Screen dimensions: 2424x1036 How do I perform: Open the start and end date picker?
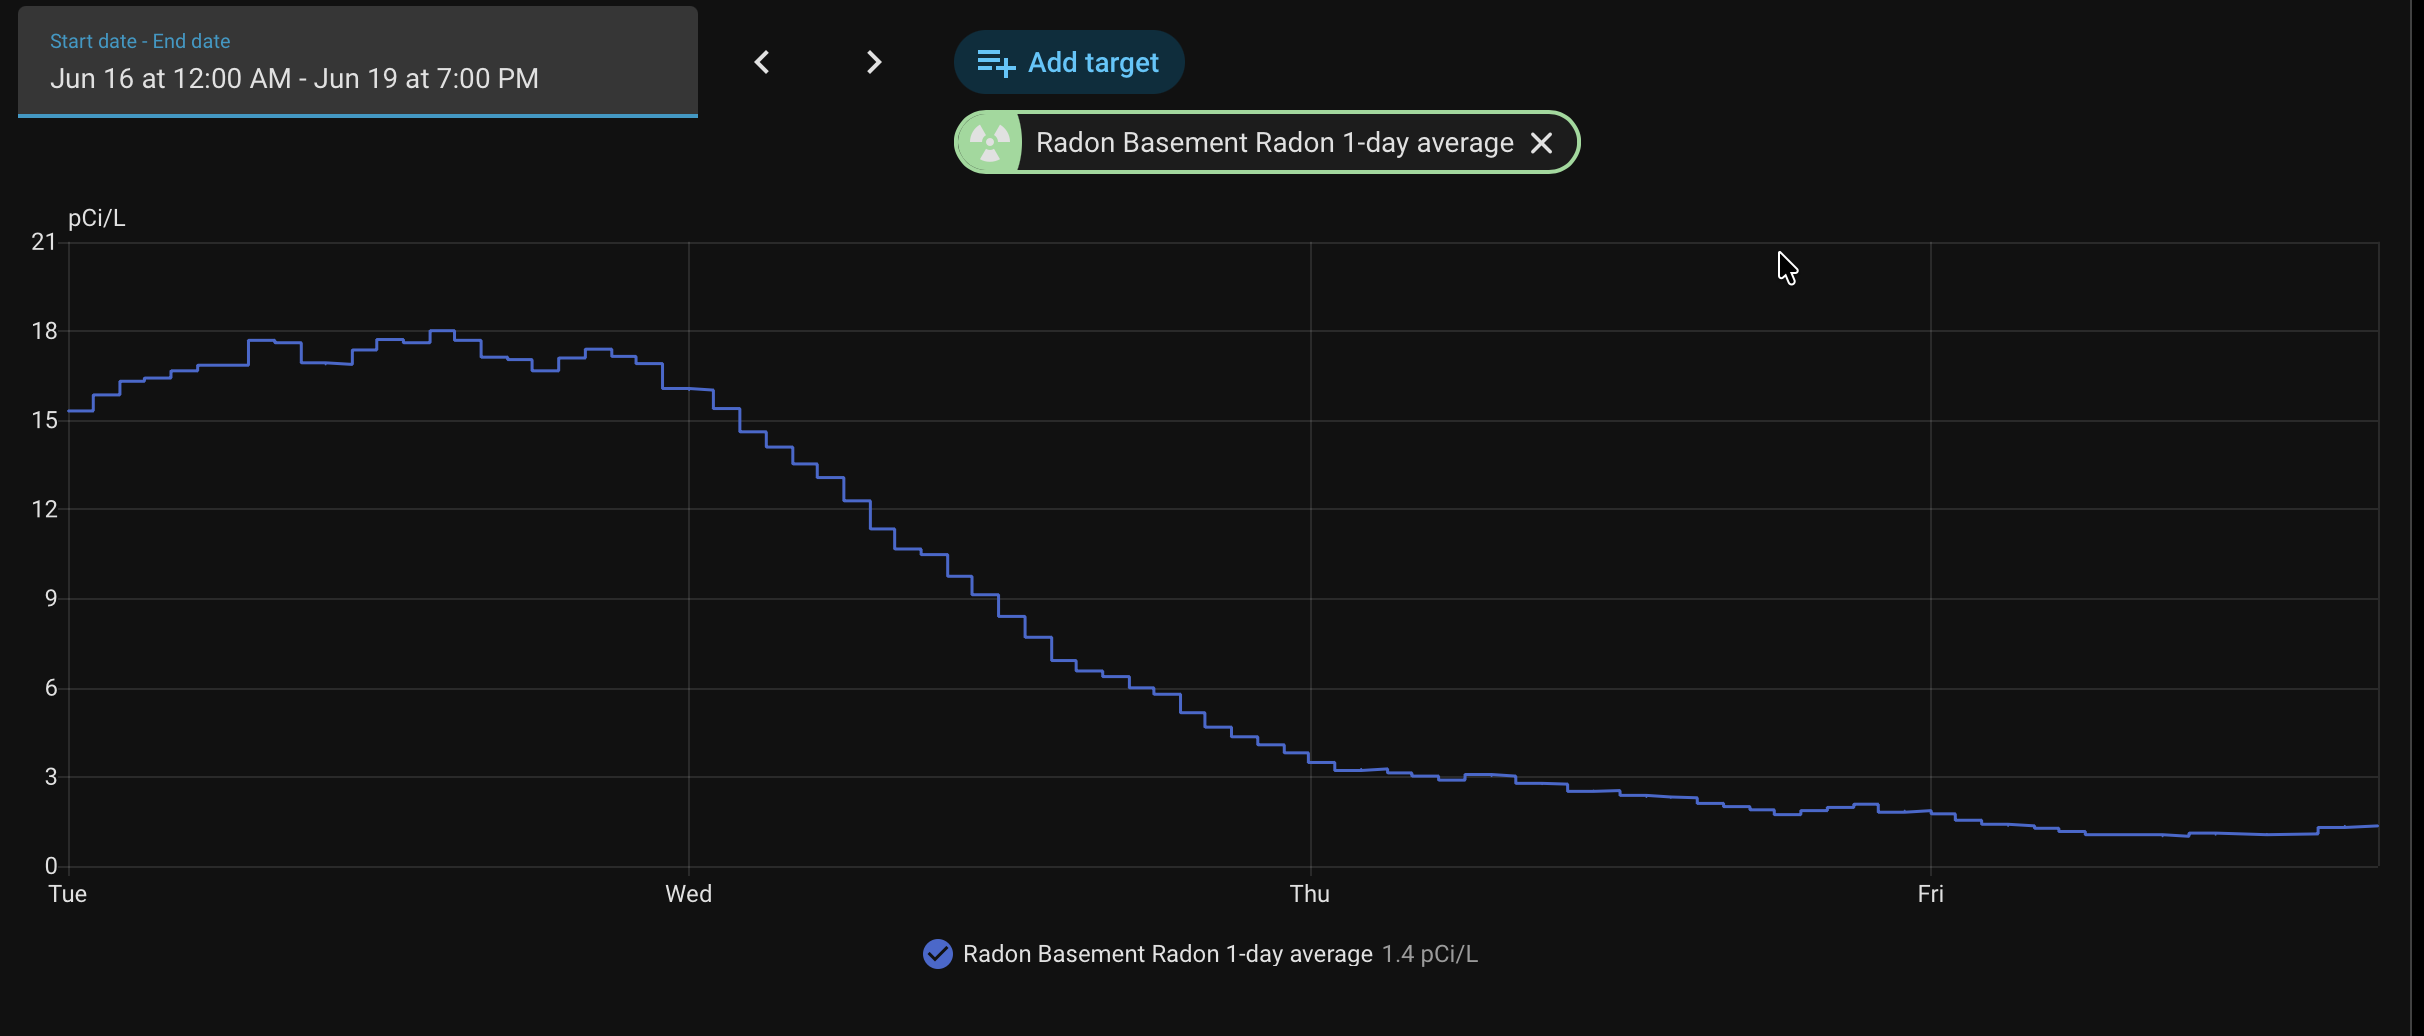point(358,61)
